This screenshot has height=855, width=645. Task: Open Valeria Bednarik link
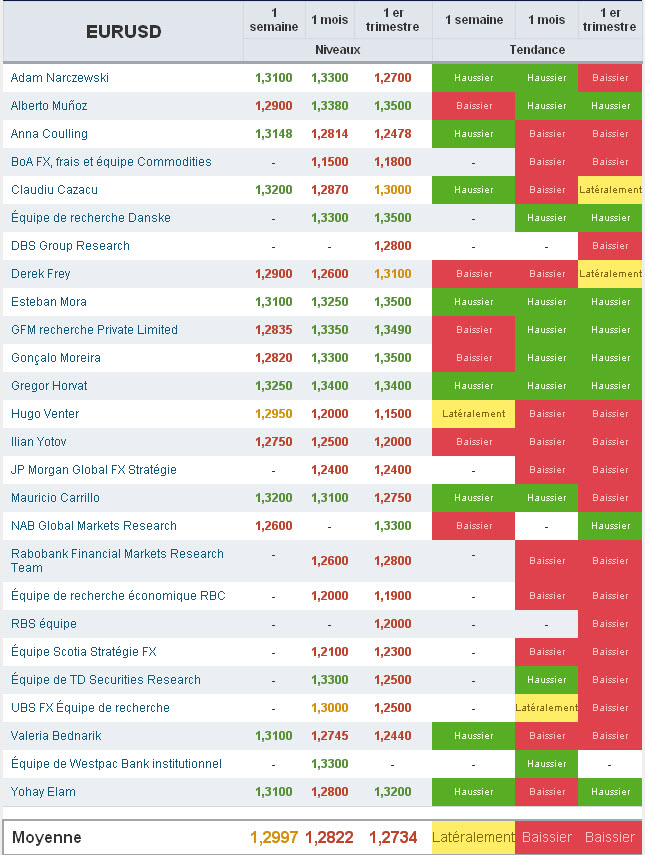(56, 736)
